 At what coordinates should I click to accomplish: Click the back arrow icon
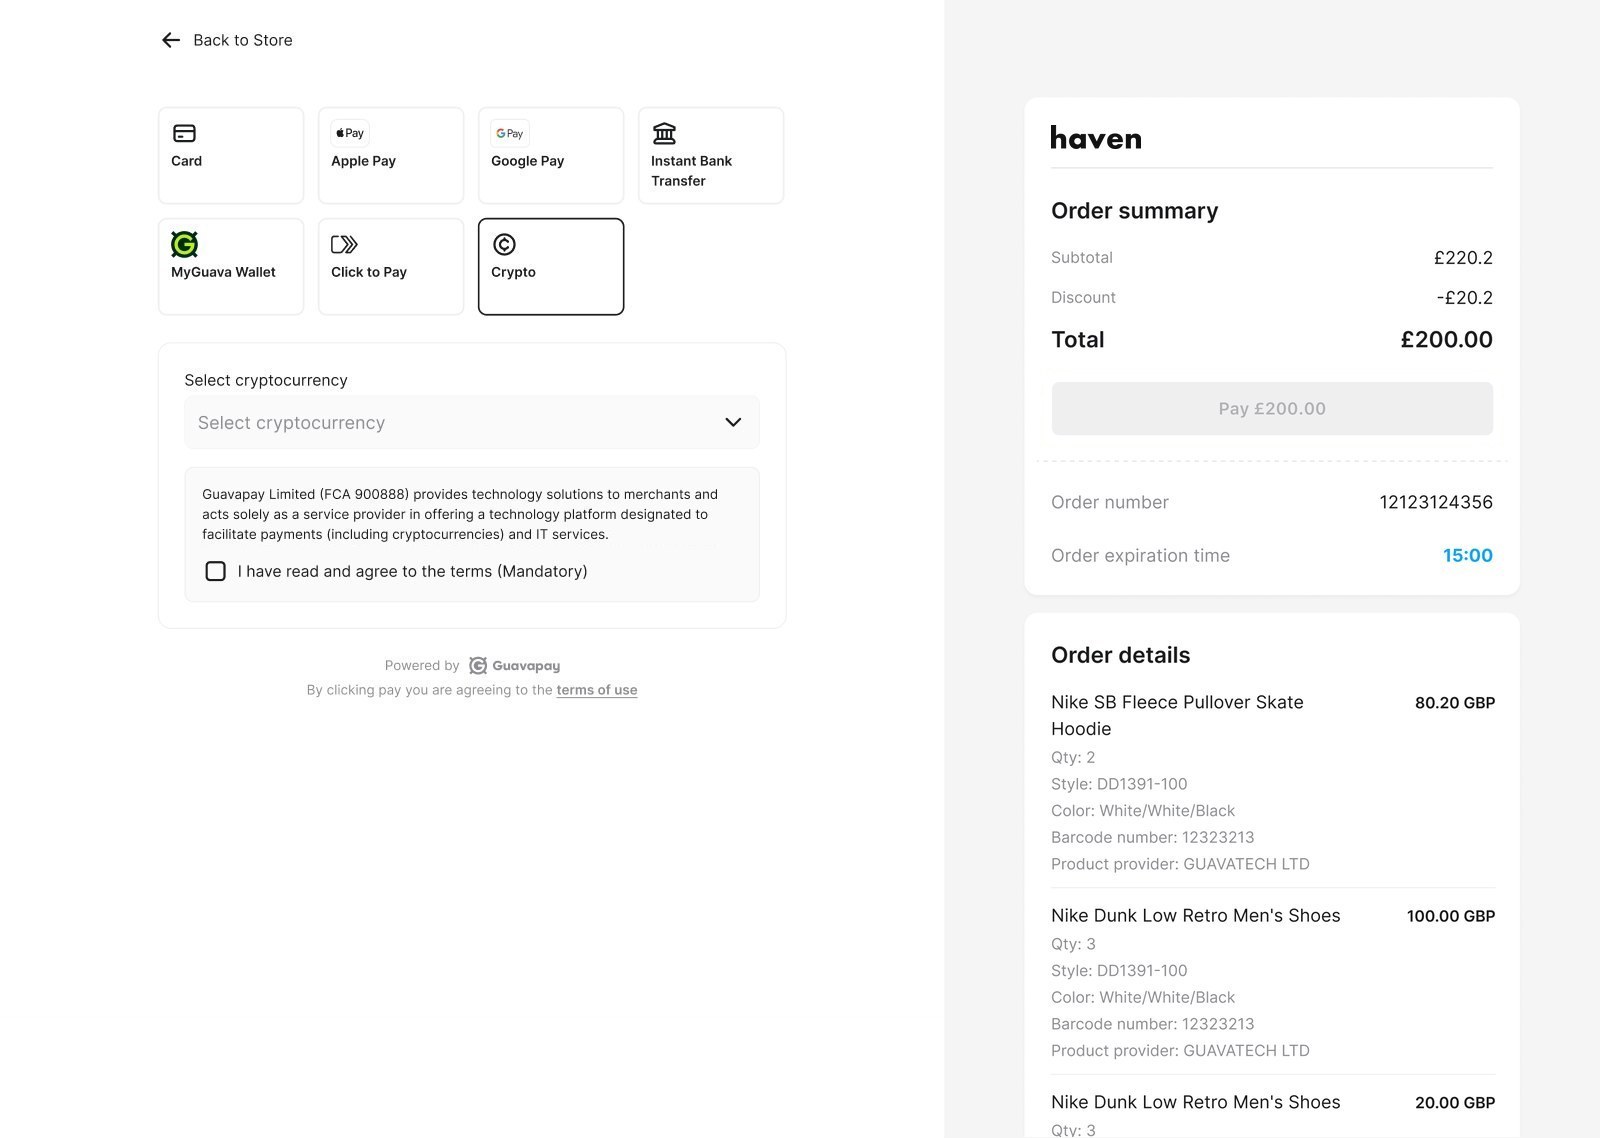[x=171, y=40]
